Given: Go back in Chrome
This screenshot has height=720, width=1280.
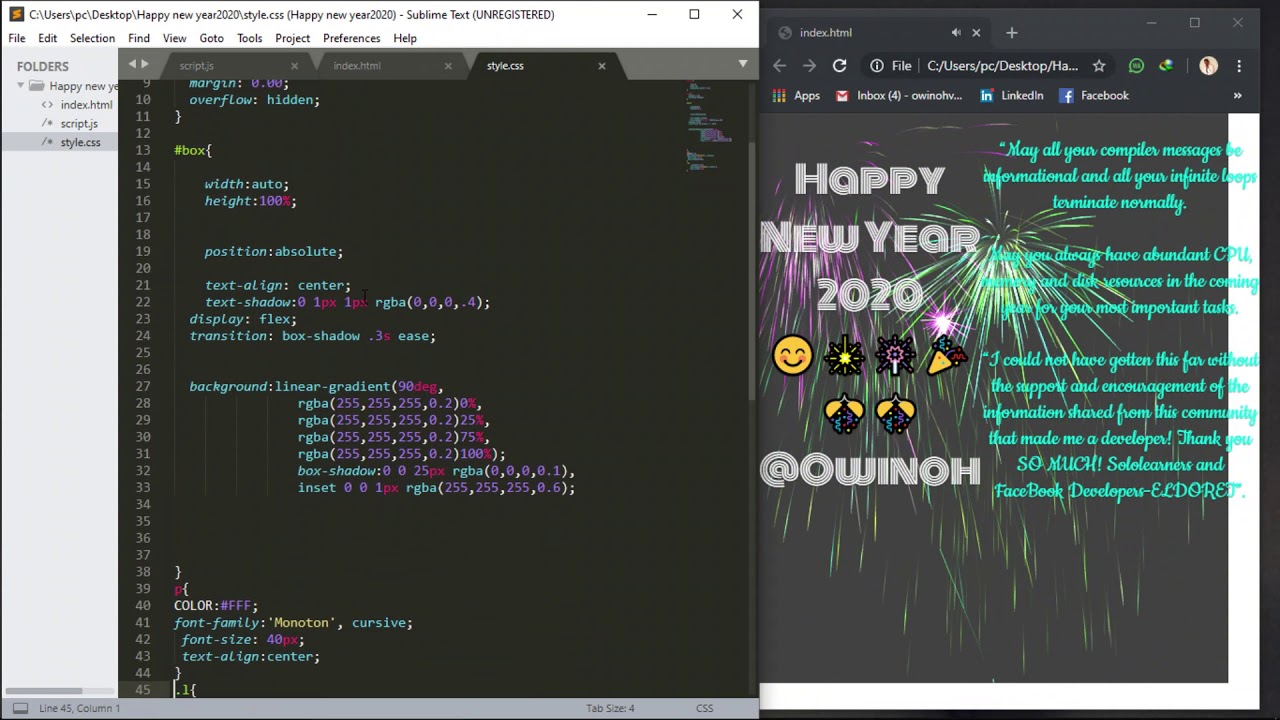Looking at the screenshot, I should 780,65.
